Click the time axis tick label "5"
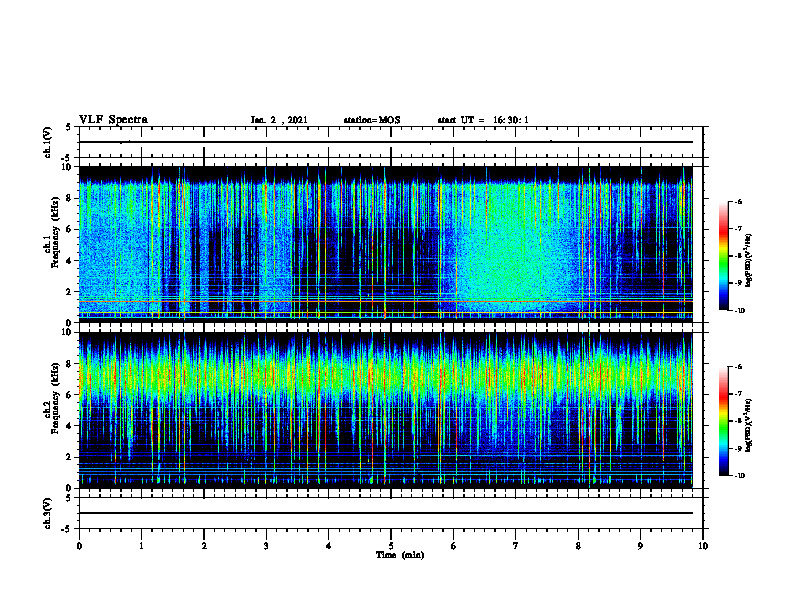 tap(391, 546)
